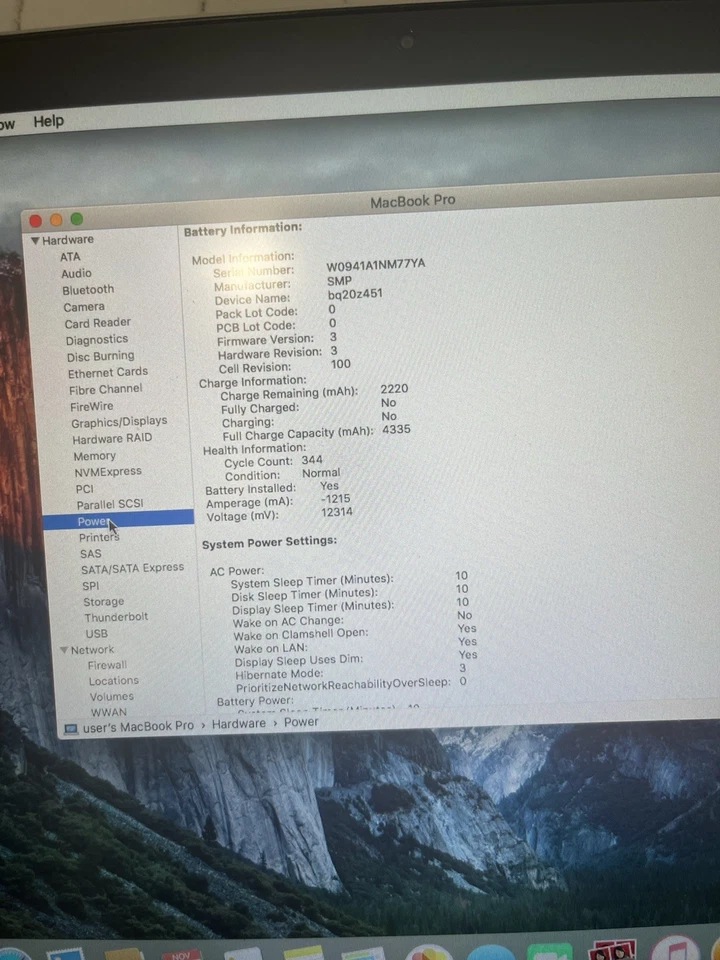The height and width of the screenshot is (960, 720).
Task: Select Locations under Network
Action: 114,681
